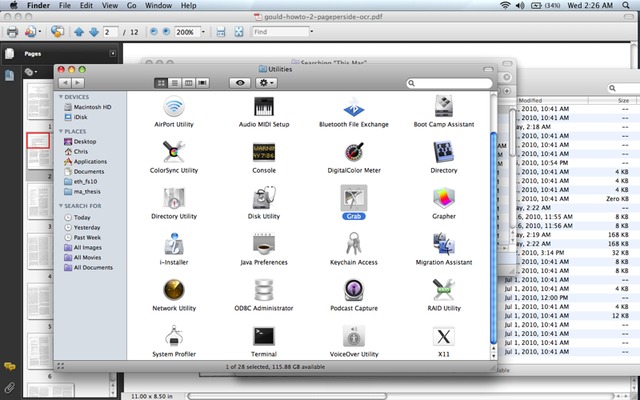
Task: Open ODBC Administrator icon
Action: 264,290
